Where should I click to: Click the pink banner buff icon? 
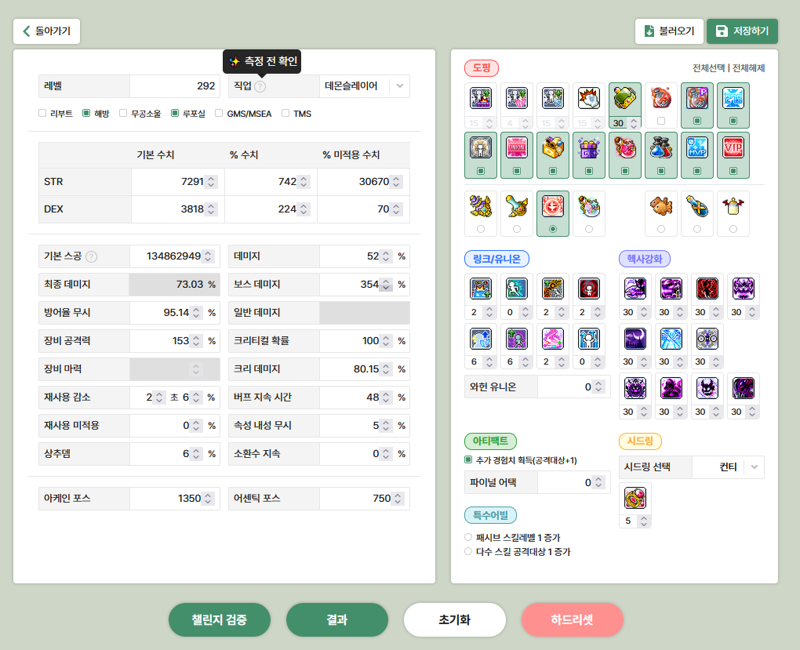click(x=516, y=148)
